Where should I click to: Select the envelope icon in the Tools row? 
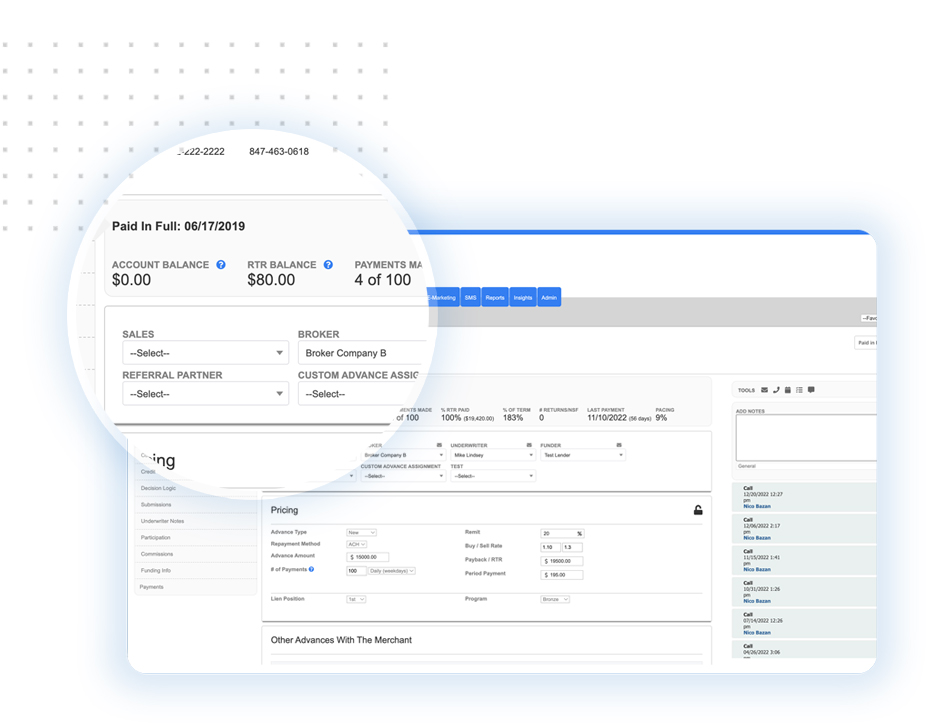click(x=764, y=391)
